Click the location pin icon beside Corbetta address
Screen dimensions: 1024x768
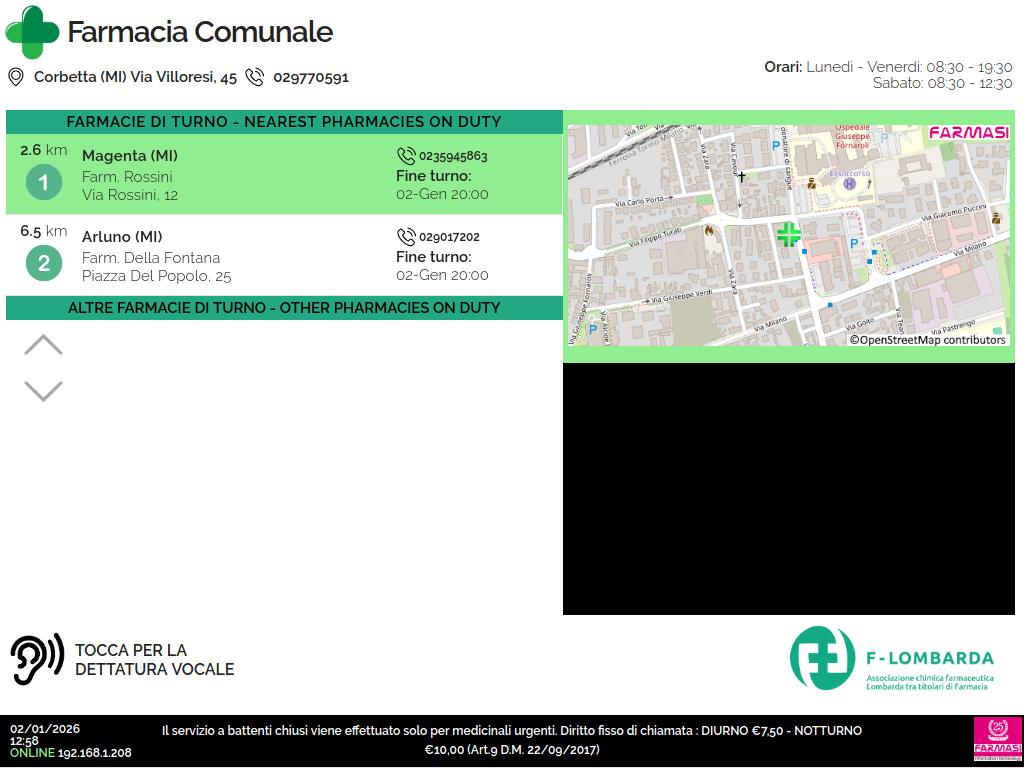16,77
